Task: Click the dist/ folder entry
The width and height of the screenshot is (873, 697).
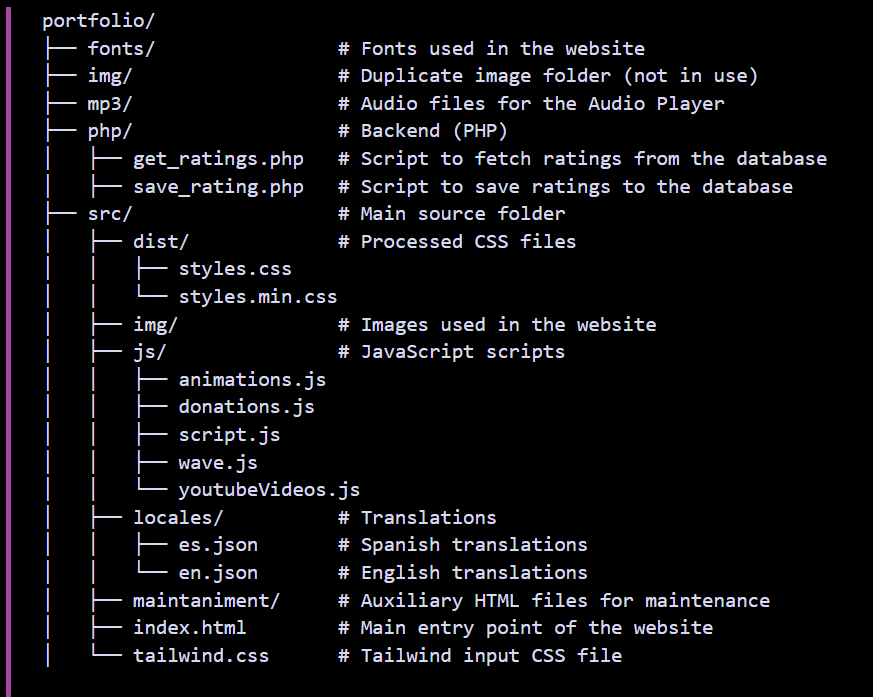Action: tap(161, 242)
